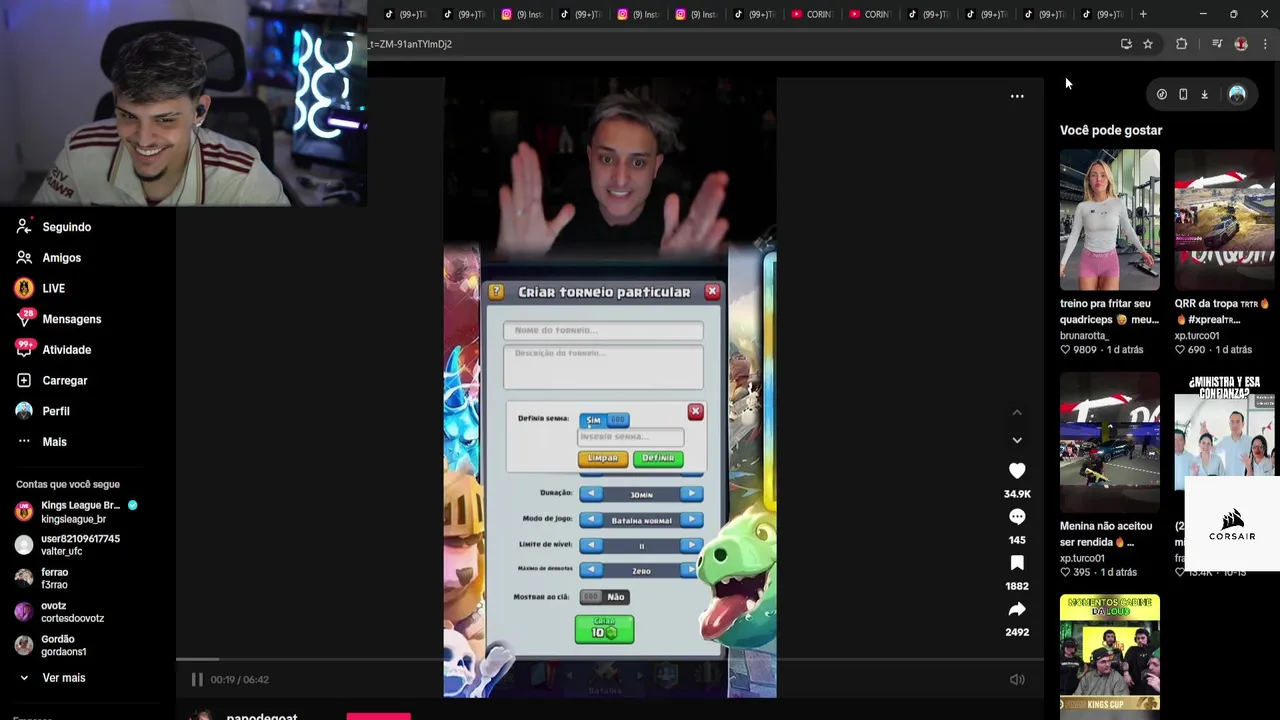Save video with the bookmark icon
The width and height of the screenshot is (1280, 720).
click(1017, 563)
